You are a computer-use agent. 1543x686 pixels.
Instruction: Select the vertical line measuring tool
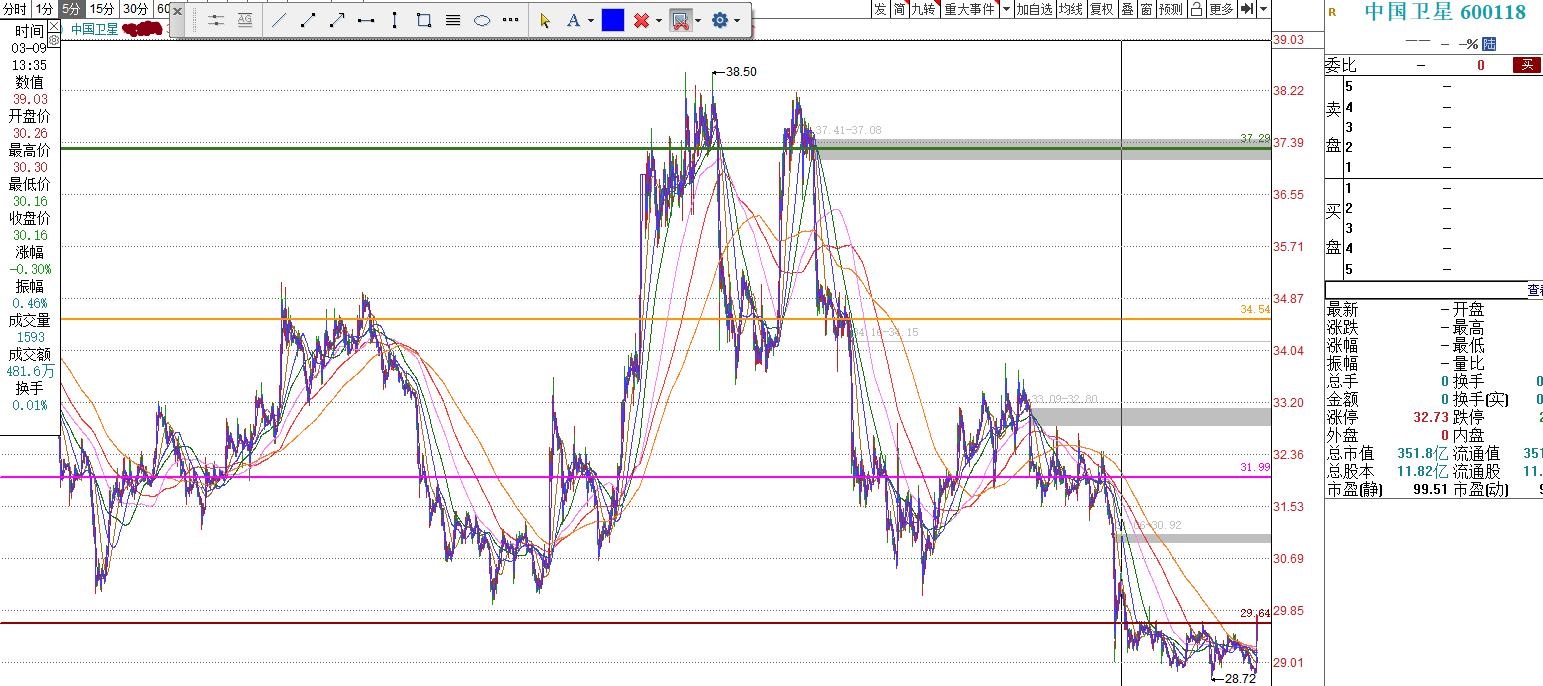click(395, 20)
